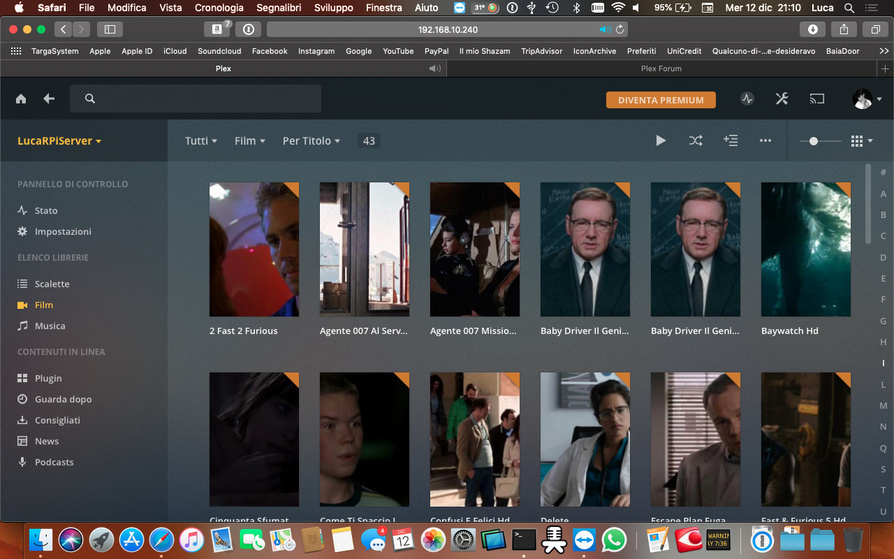Click the cast to device icon
The image size is (894, 559).
pyautogui.click(x=817, y=99)
